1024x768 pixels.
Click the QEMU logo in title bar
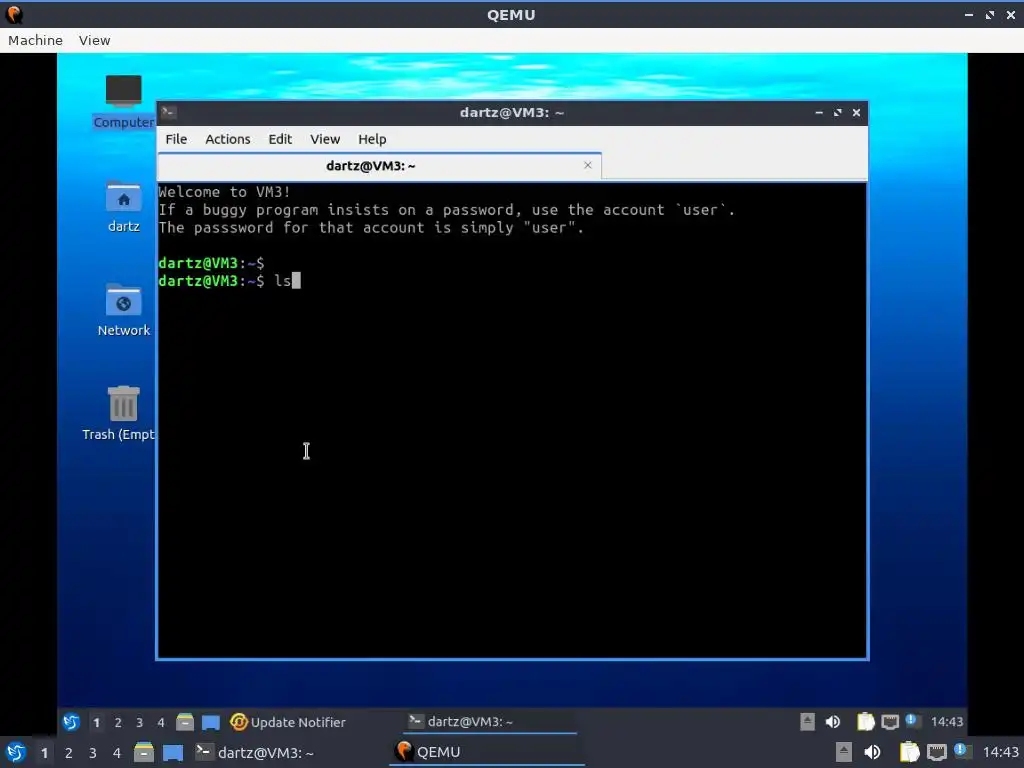[14, 14]
